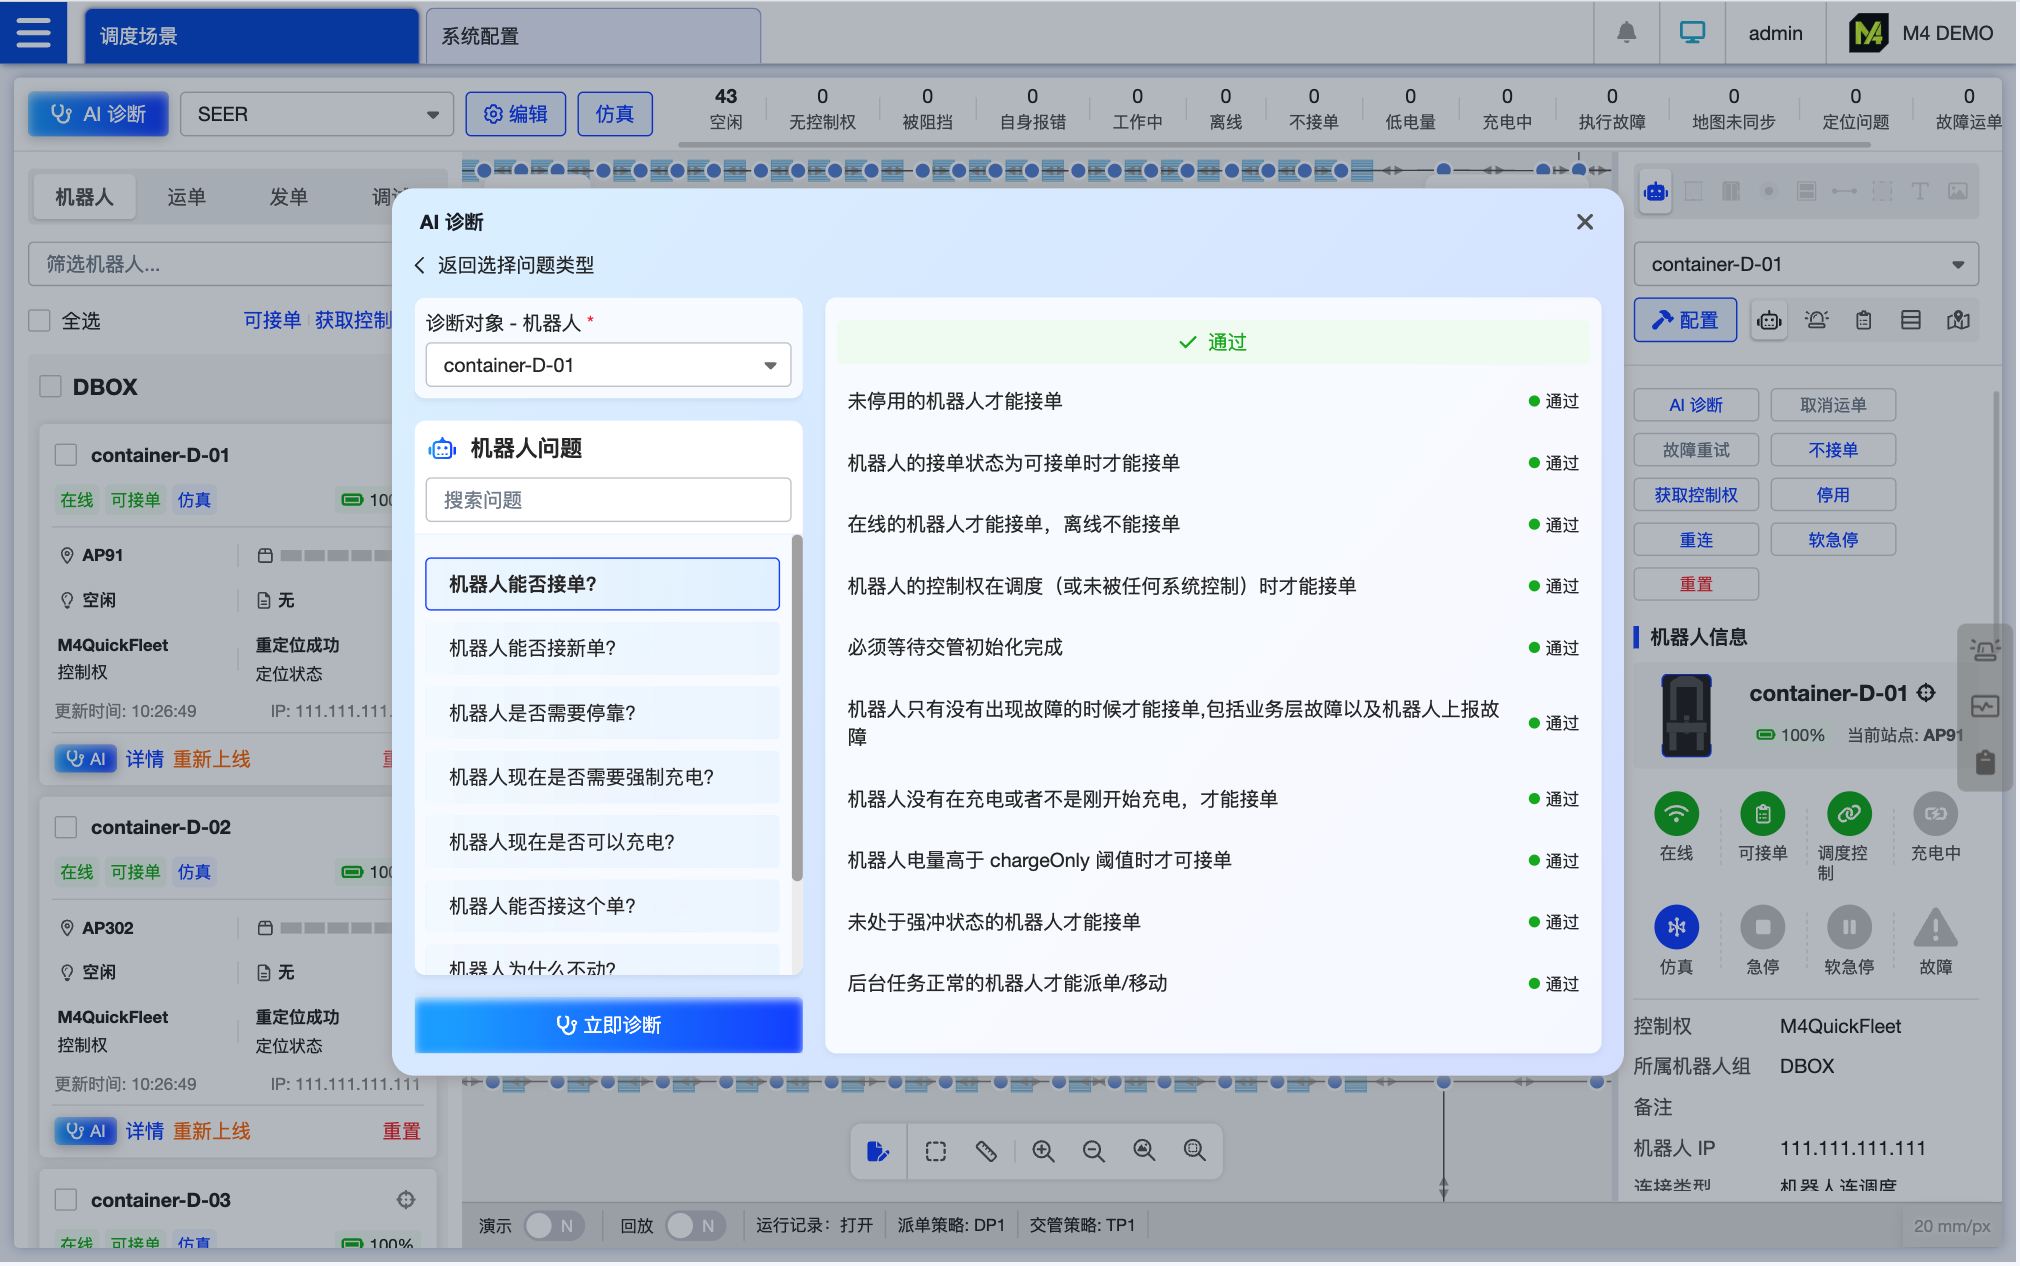
Task: Expand the 诊断对象 container-D-01 dropdown
Action: (608, 365)
